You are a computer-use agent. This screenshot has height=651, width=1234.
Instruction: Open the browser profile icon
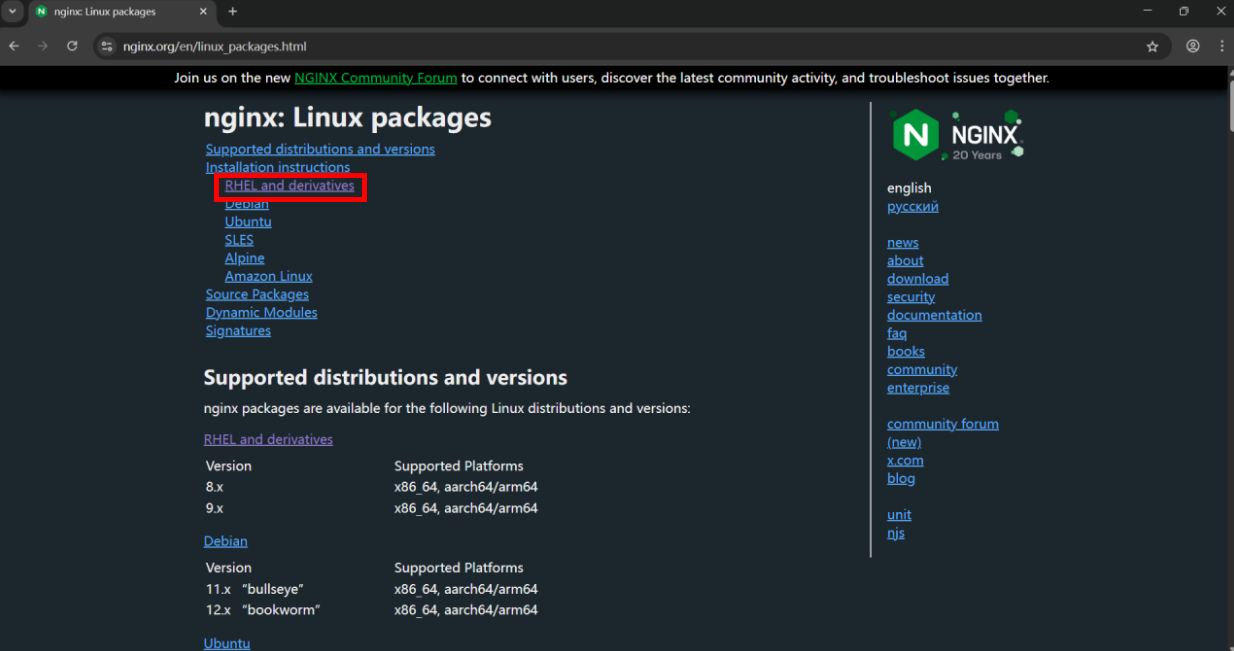(x=1193, y=46)
